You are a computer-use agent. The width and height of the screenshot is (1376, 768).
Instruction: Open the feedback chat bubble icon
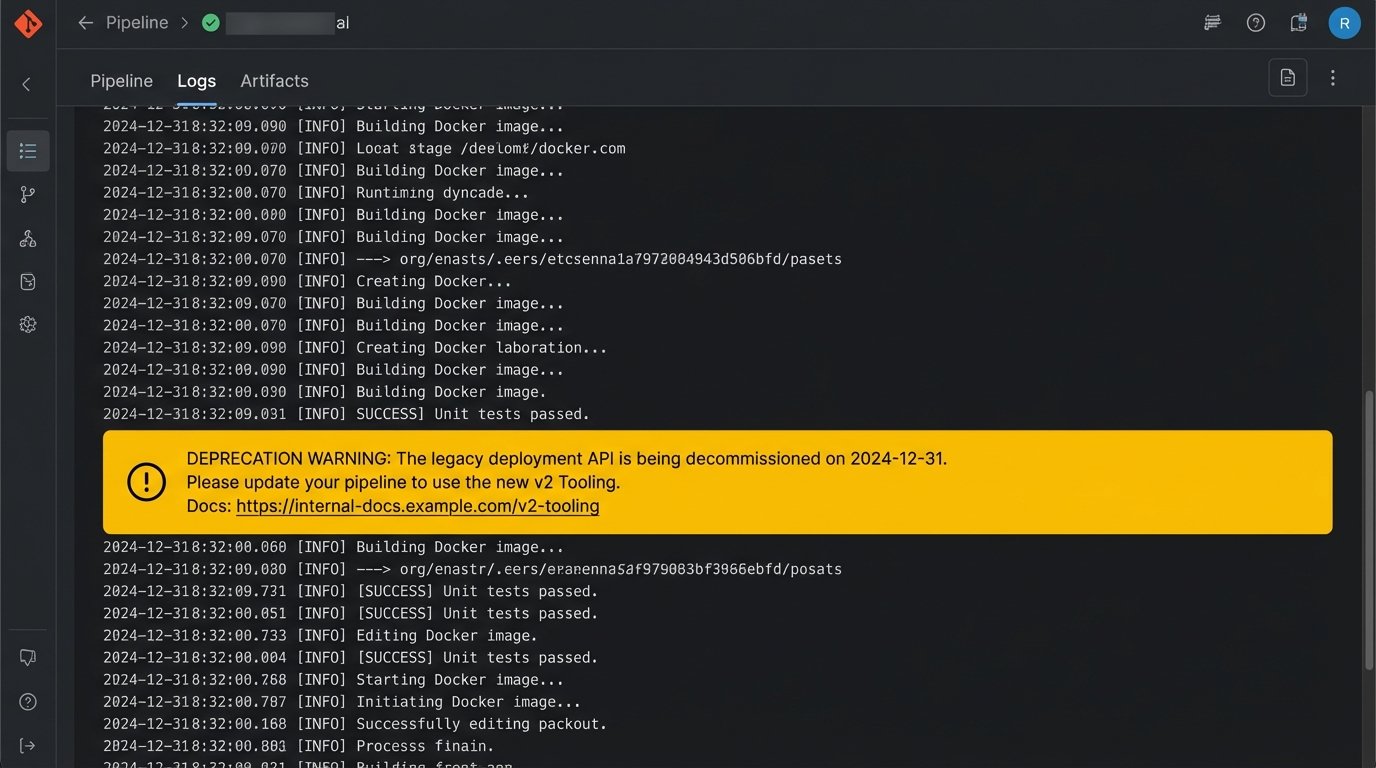pos(28,657)
